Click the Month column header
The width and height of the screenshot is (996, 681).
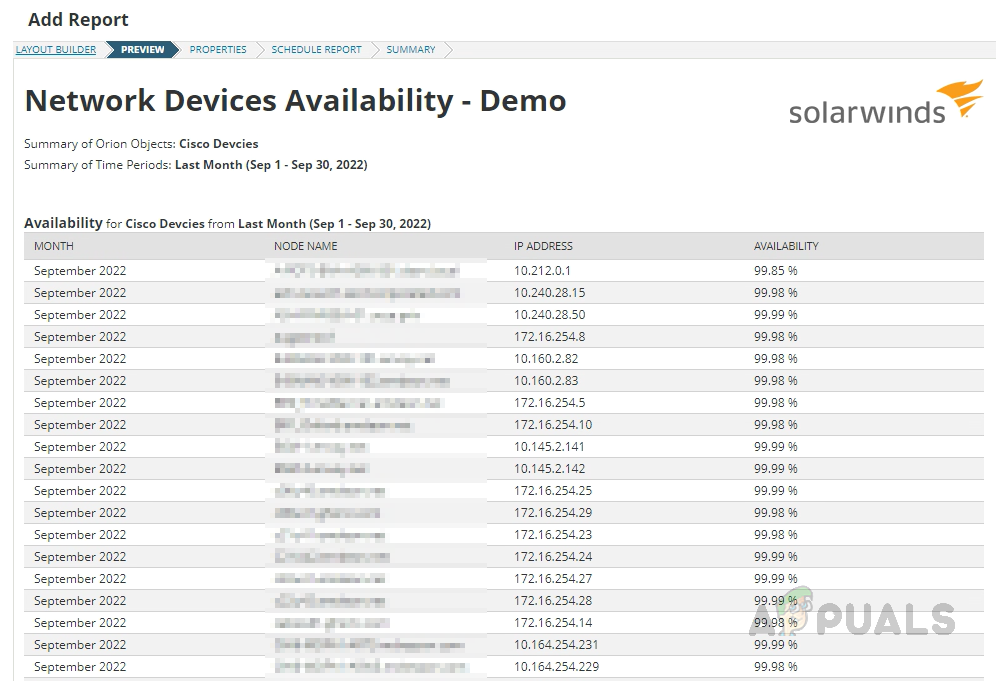coord(54,246)
